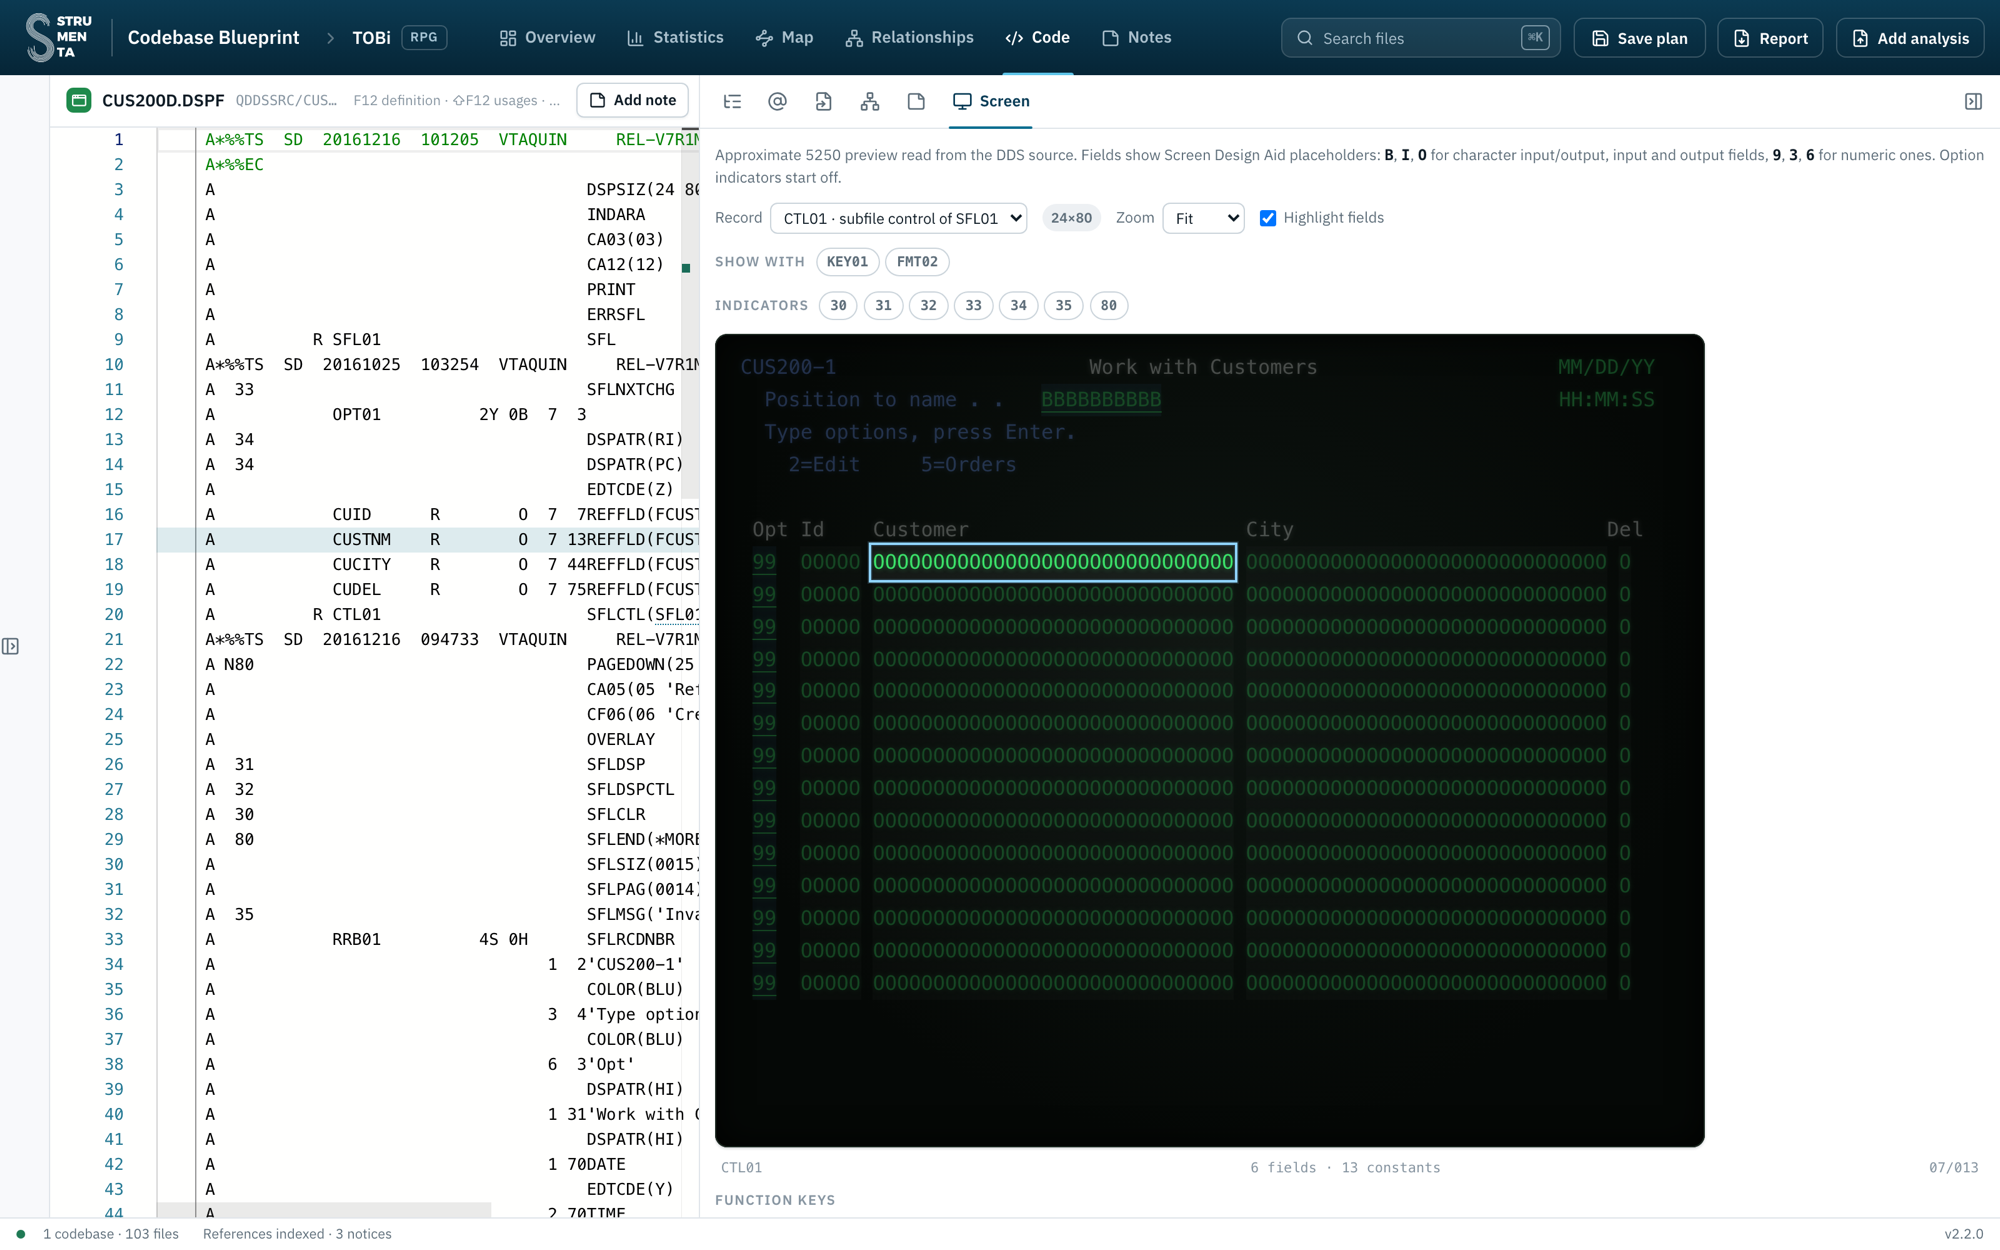The width and height of the screenshot is (2000, 1250).
Task: Switch to the Screen tab
Action: pos(991,101)
